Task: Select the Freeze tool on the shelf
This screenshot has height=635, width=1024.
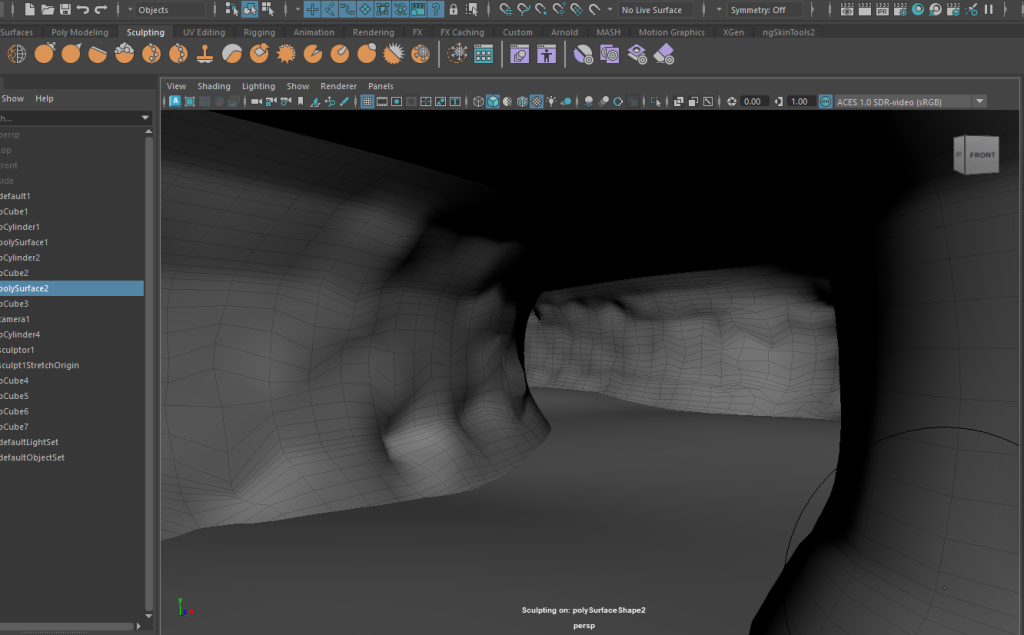Action: 421,54
